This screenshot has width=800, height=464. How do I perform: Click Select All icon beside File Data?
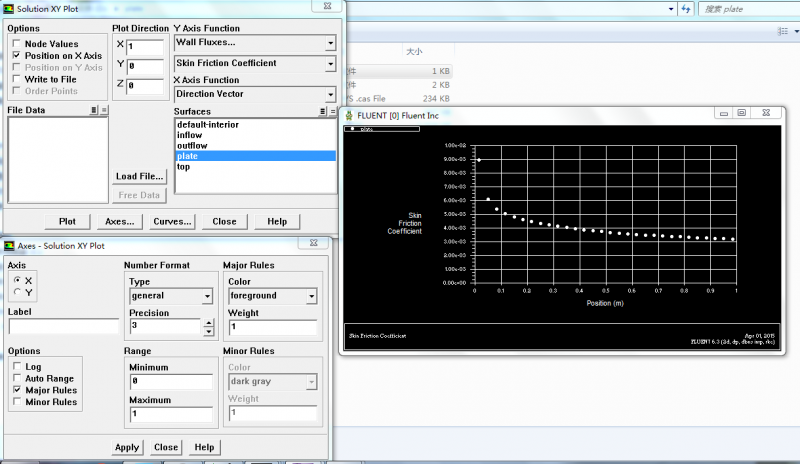coord(94,110)
